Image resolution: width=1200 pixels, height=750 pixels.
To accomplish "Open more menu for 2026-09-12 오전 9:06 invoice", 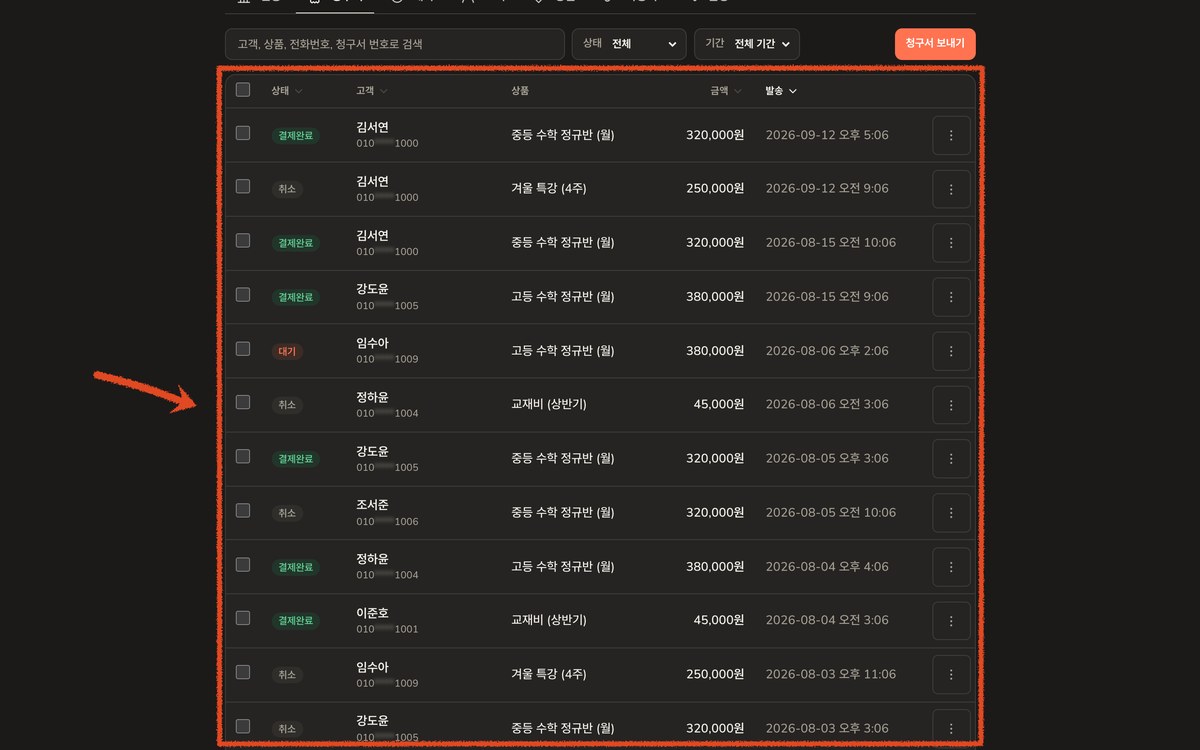I will click(951, 189).
